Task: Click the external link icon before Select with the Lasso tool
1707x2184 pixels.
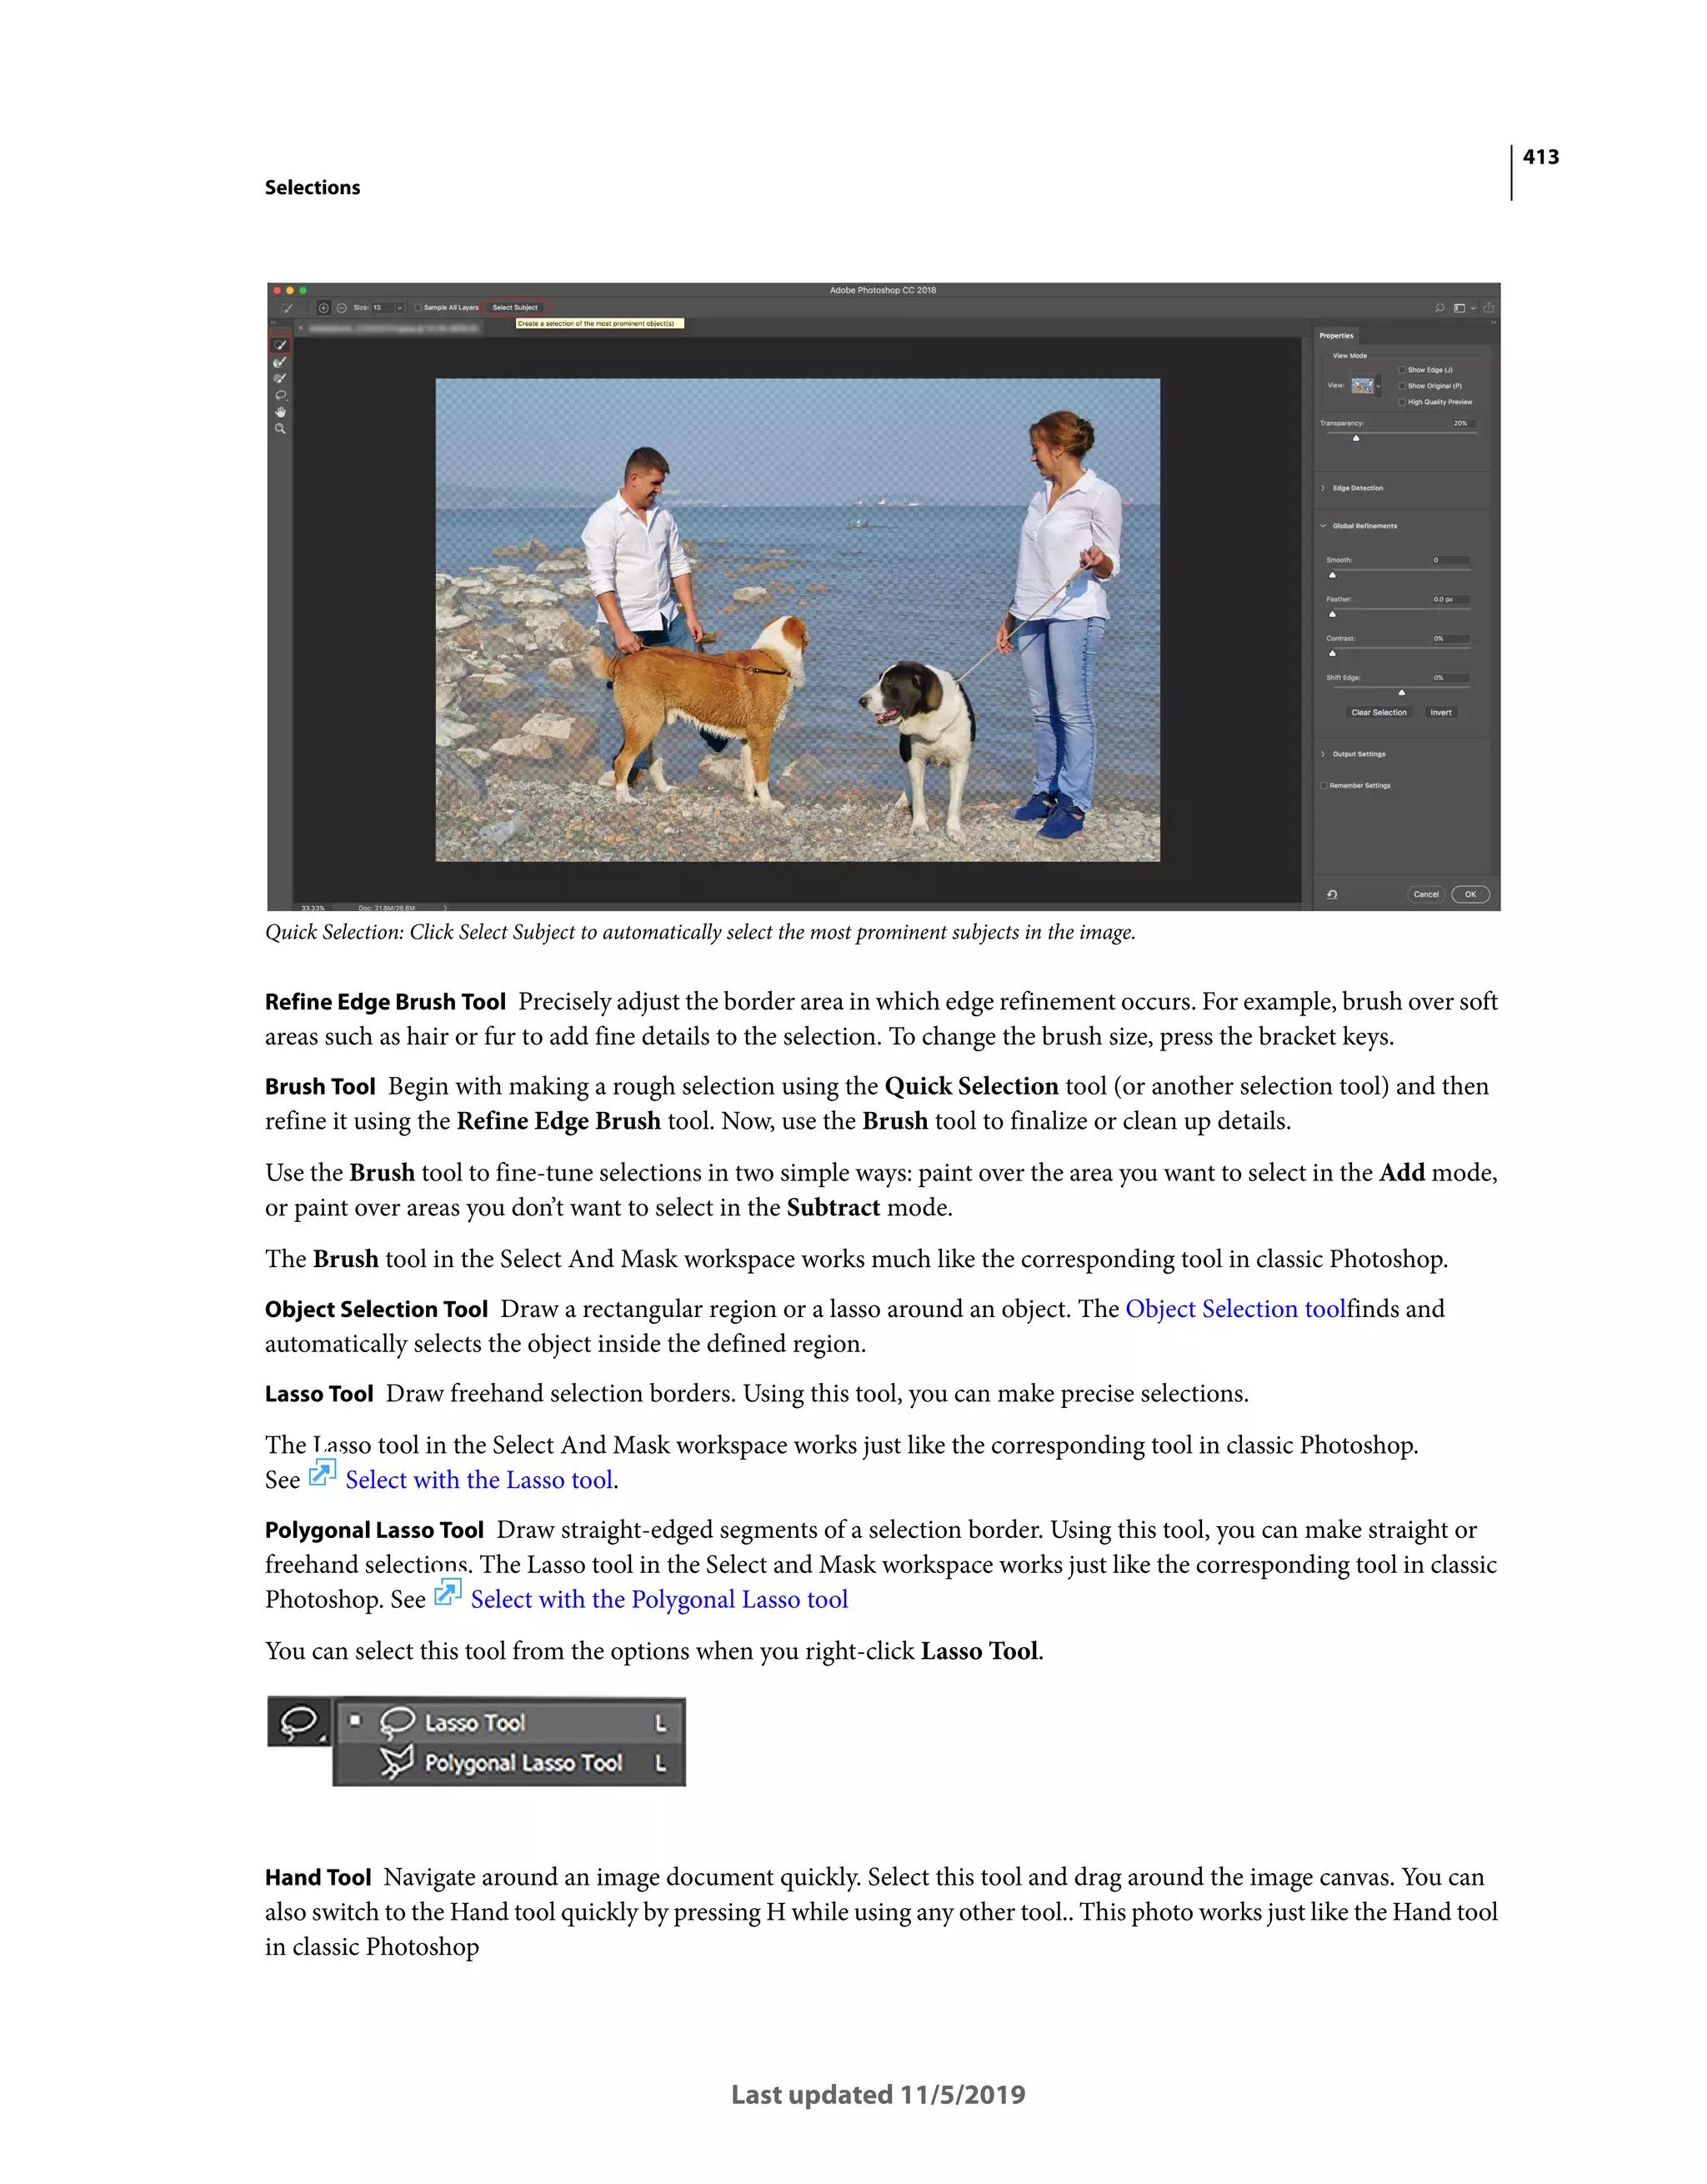Action: point(322,1472)
